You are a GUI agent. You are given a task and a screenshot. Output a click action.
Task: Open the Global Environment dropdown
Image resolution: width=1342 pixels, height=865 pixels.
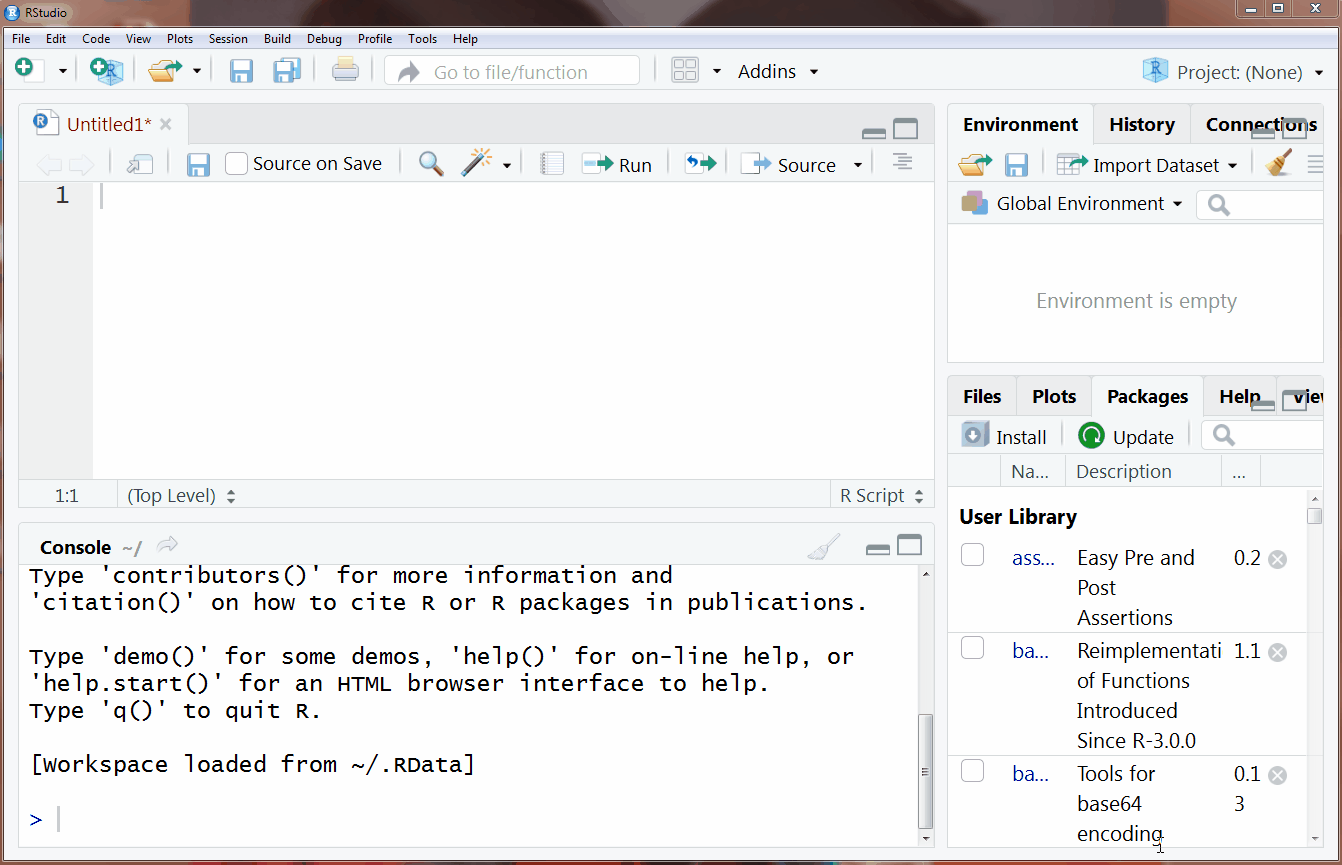coord(1072,203)
